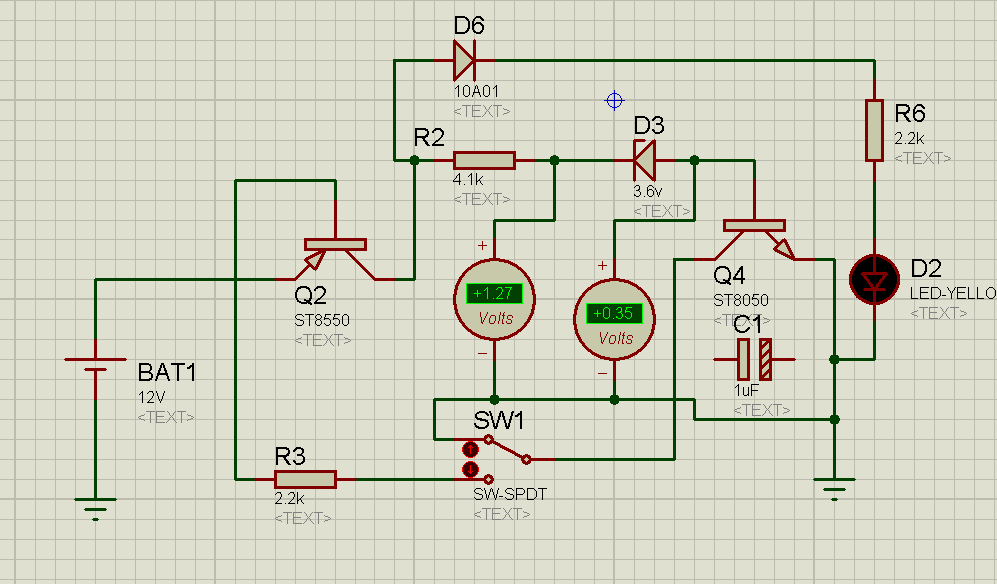Click the LED-YELLO part name text
Viewport: 997px width, 584px height.
click(x=953, y=293)
